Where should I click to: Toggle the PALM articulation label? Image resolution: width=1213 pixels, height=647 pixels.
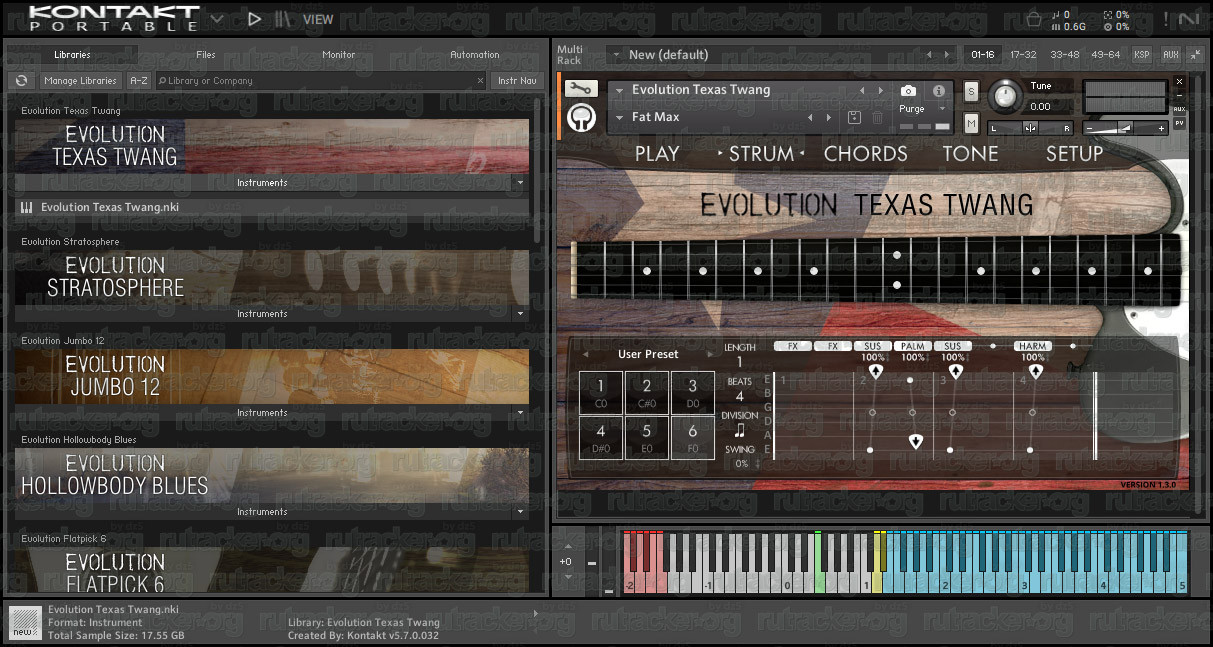913,346
